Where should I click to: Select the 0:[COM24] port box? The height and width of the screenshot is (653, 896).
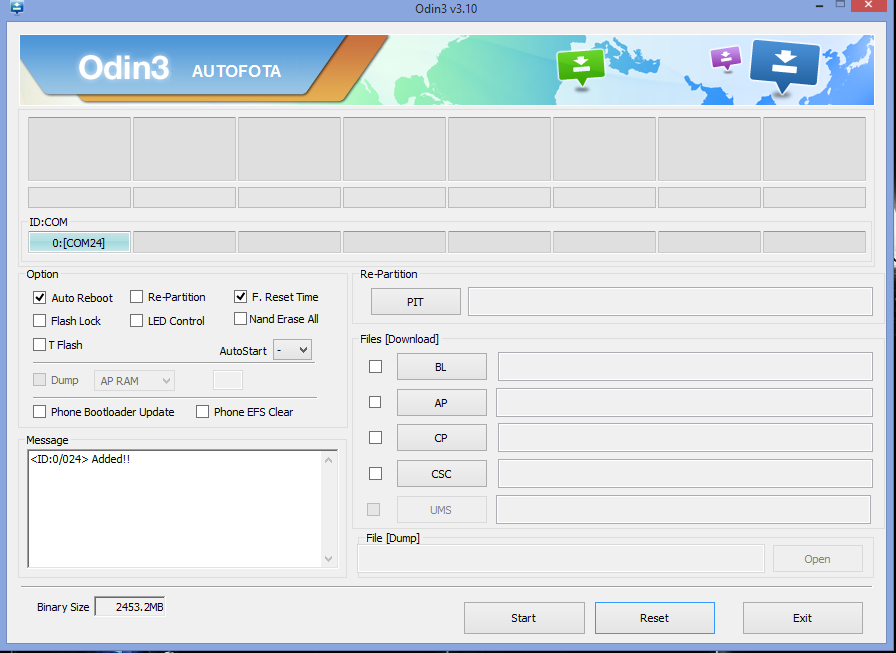(x=79, y=242)
